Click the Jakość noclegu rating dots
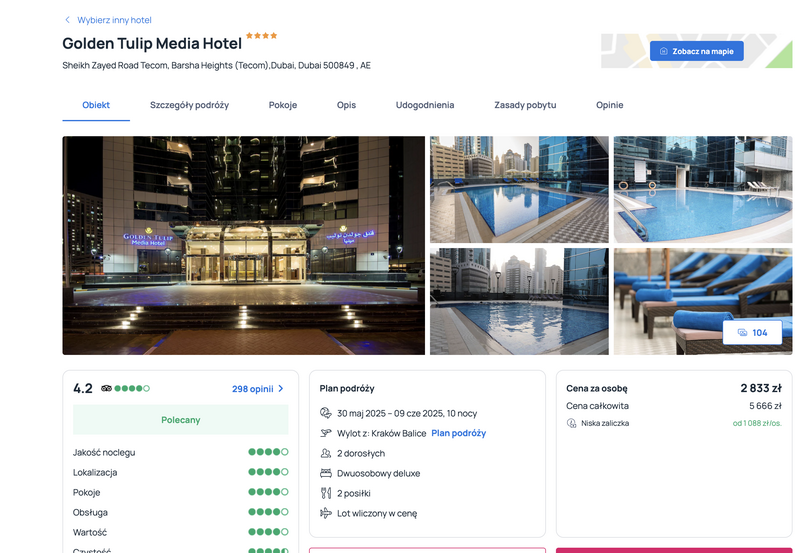 [268, 452]
